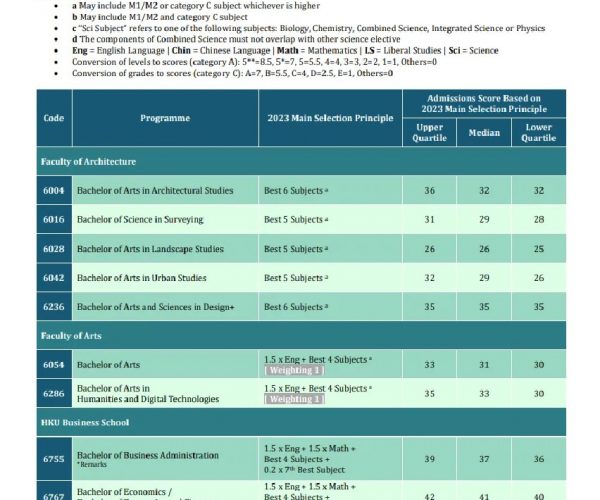This screenshot has width=600, height=500.
Task: Click Best 5 Subjects in row 6028
Action: tap(296, 249)
